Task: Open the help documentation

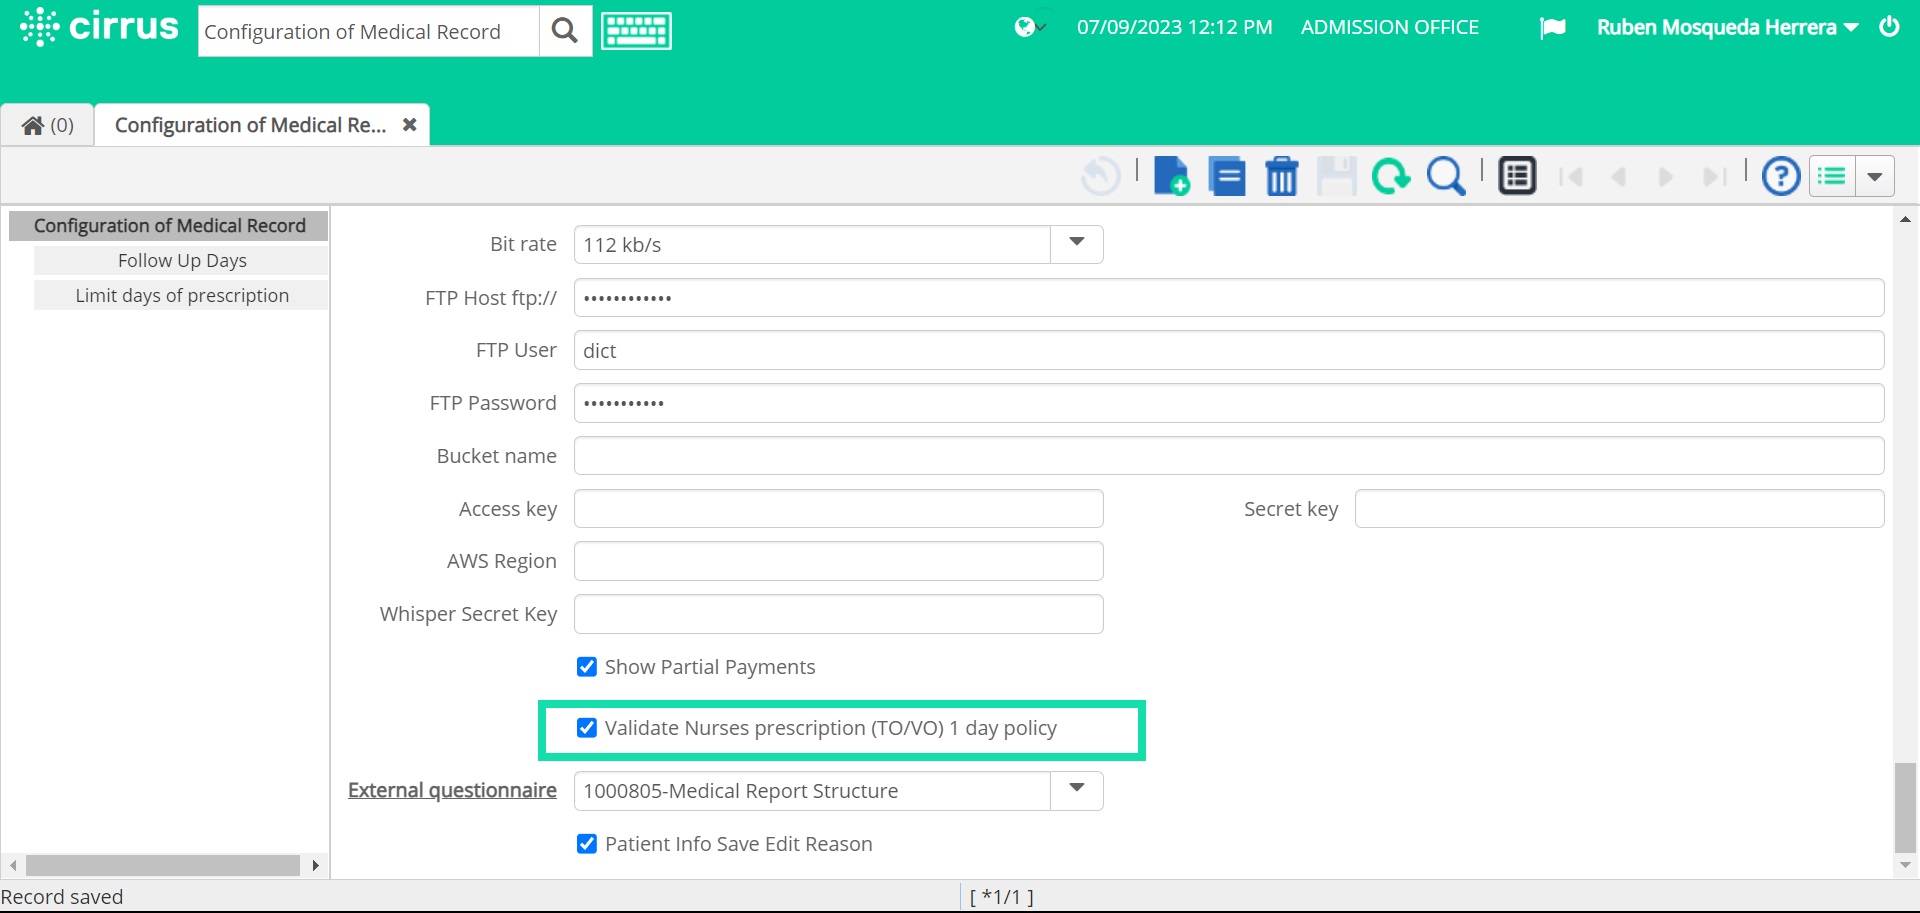Action: pyautogui.click(x=1780, y=176)
